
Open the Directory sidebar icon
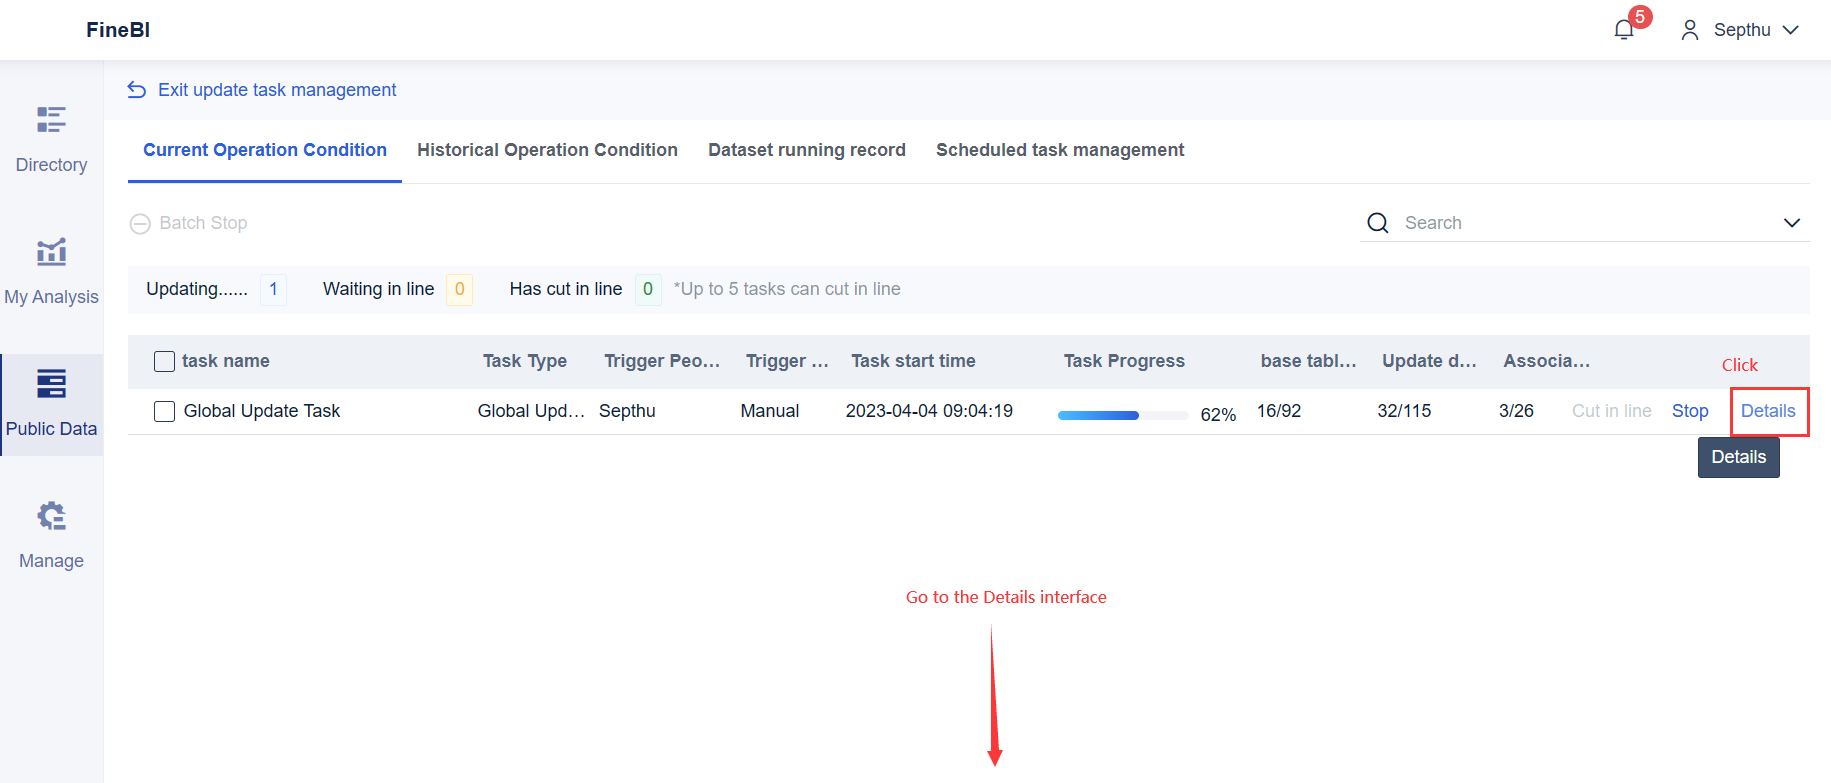tap(51, 120)
